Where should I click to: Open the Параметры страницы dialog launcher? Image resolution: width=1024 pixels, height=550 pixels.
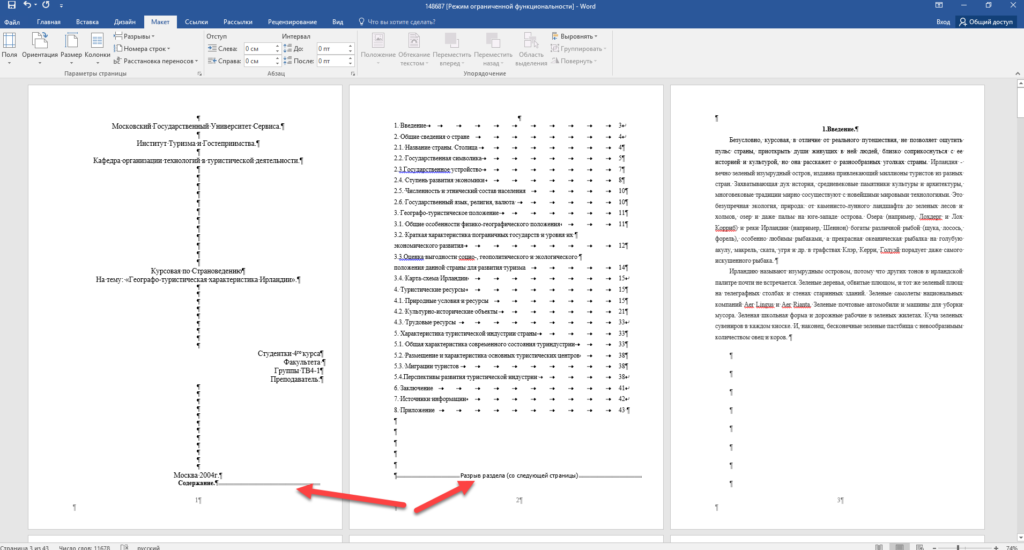coord(198,74)
